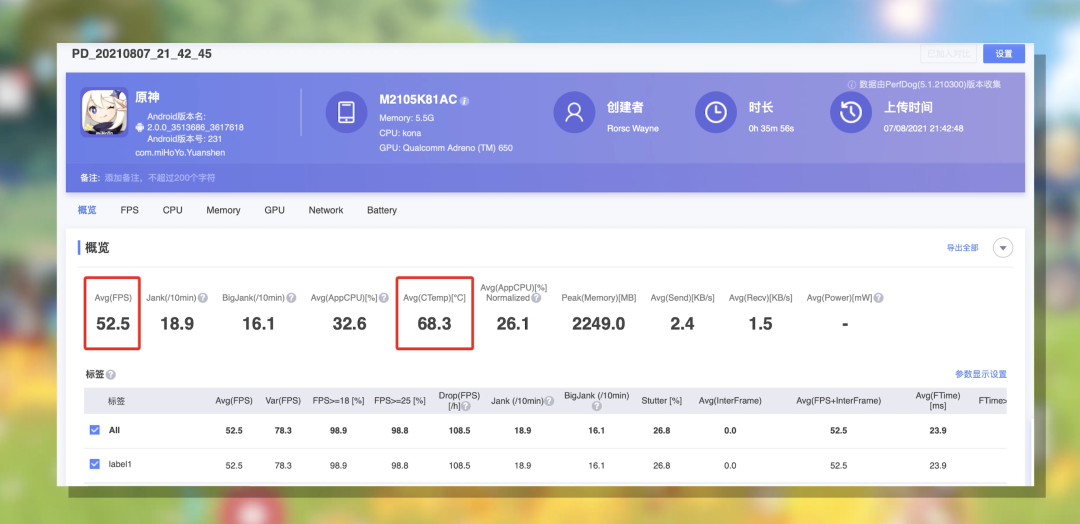Click the 导出全部 link
Screen dimensions: 1080x524
[962, 248]
